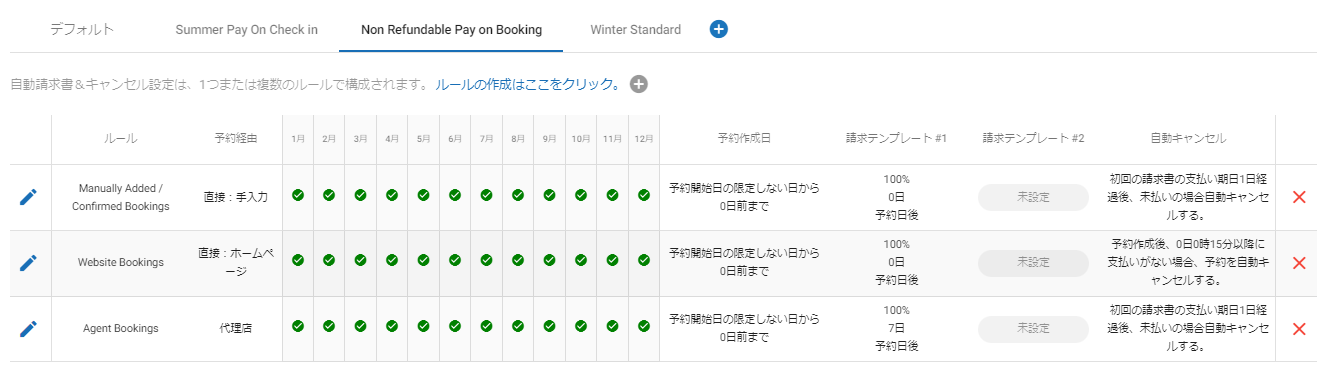The width and height of the screenshot is (1326, 372).
Task: Toggle 12月 checkmark for Agent Bookings
Action: (644, 325)
